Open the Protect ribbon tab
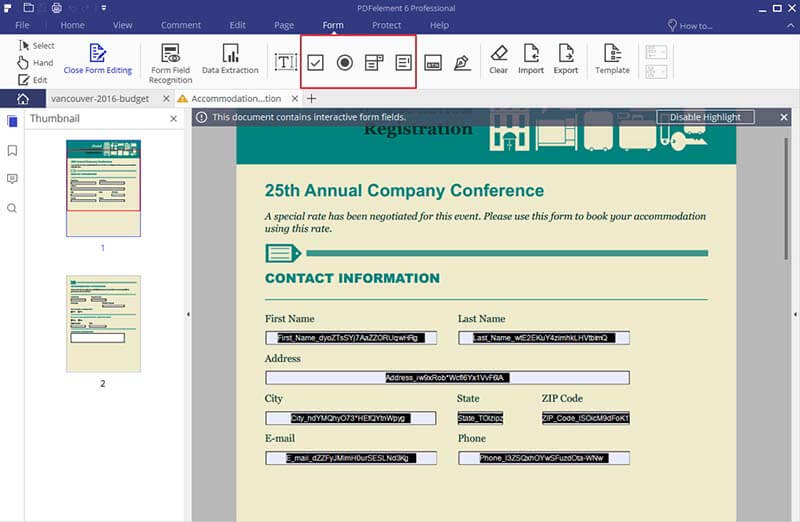800x522 pixels. coord(386,25)
